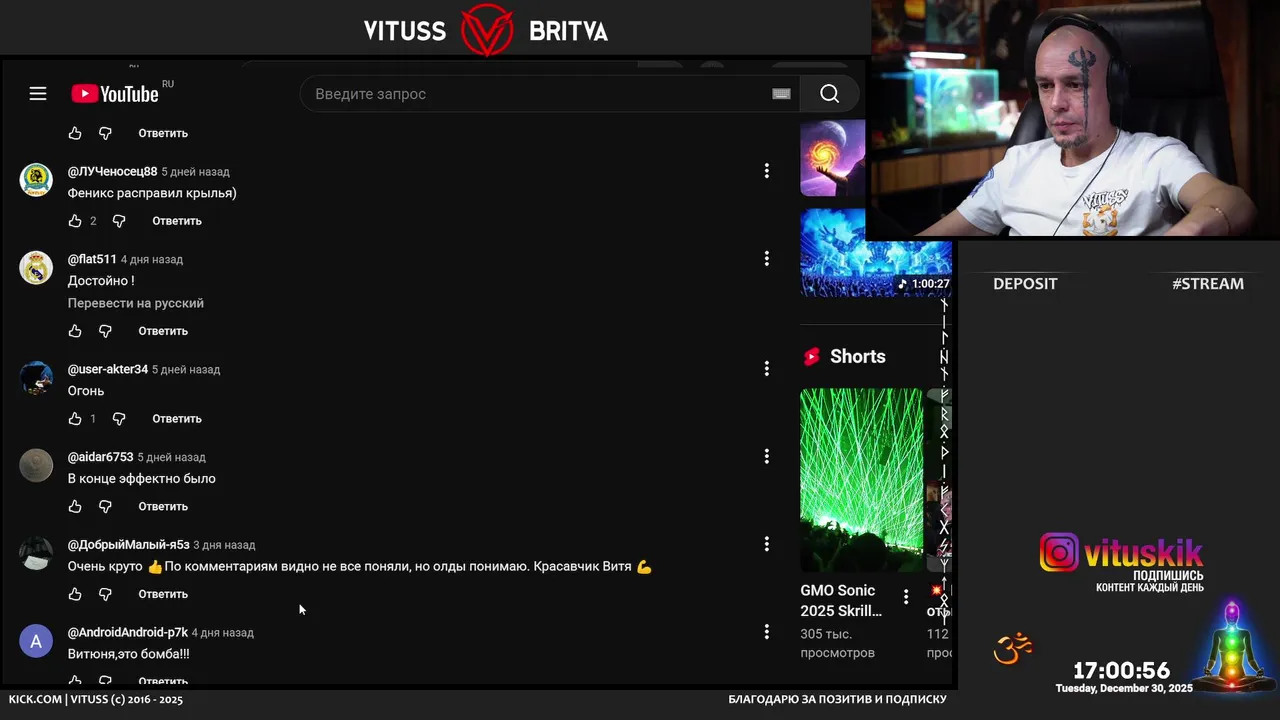Reply to @aidar6753 comment
Viewport: 1280px width, 720px height.
(x=163, y=507)
